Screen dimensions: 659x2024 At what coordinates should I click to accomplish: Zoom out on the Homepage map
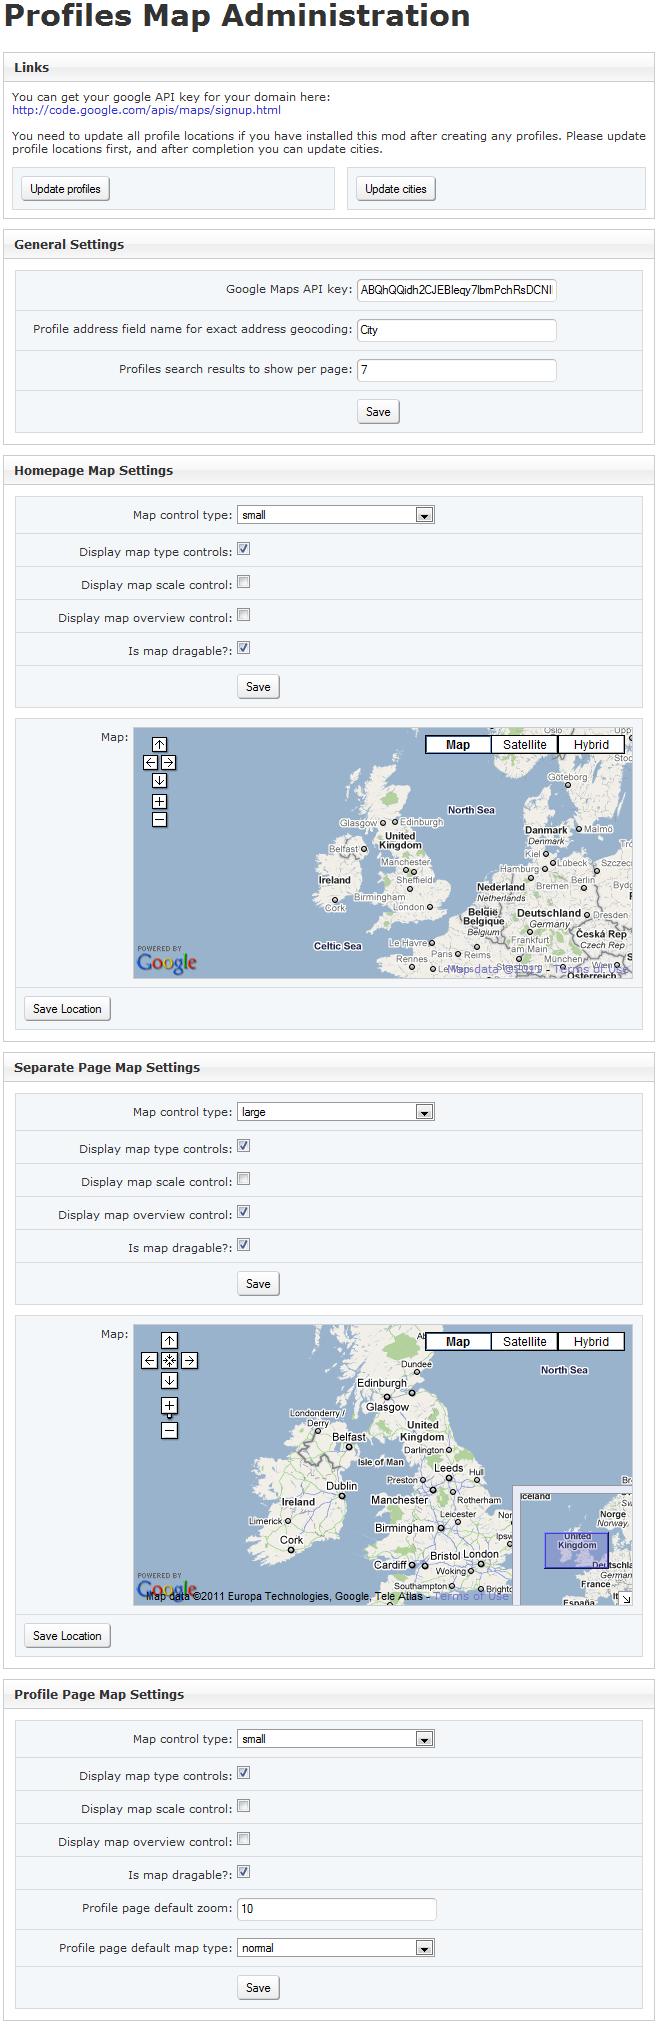coord(159,820)
